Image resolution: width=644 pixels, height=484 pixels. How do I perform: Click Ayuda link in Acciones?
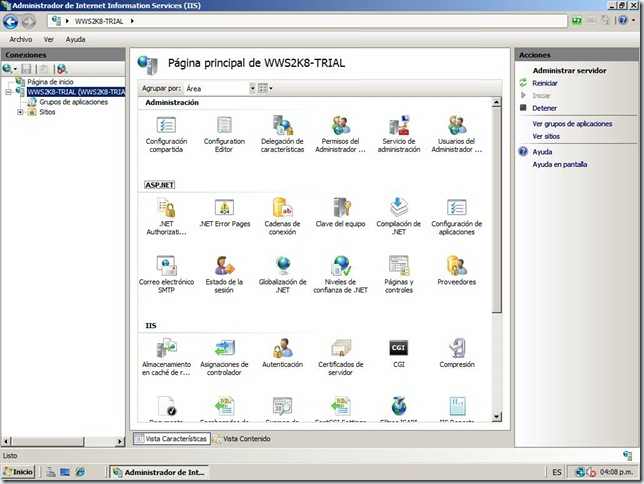[x=542, y=152]
